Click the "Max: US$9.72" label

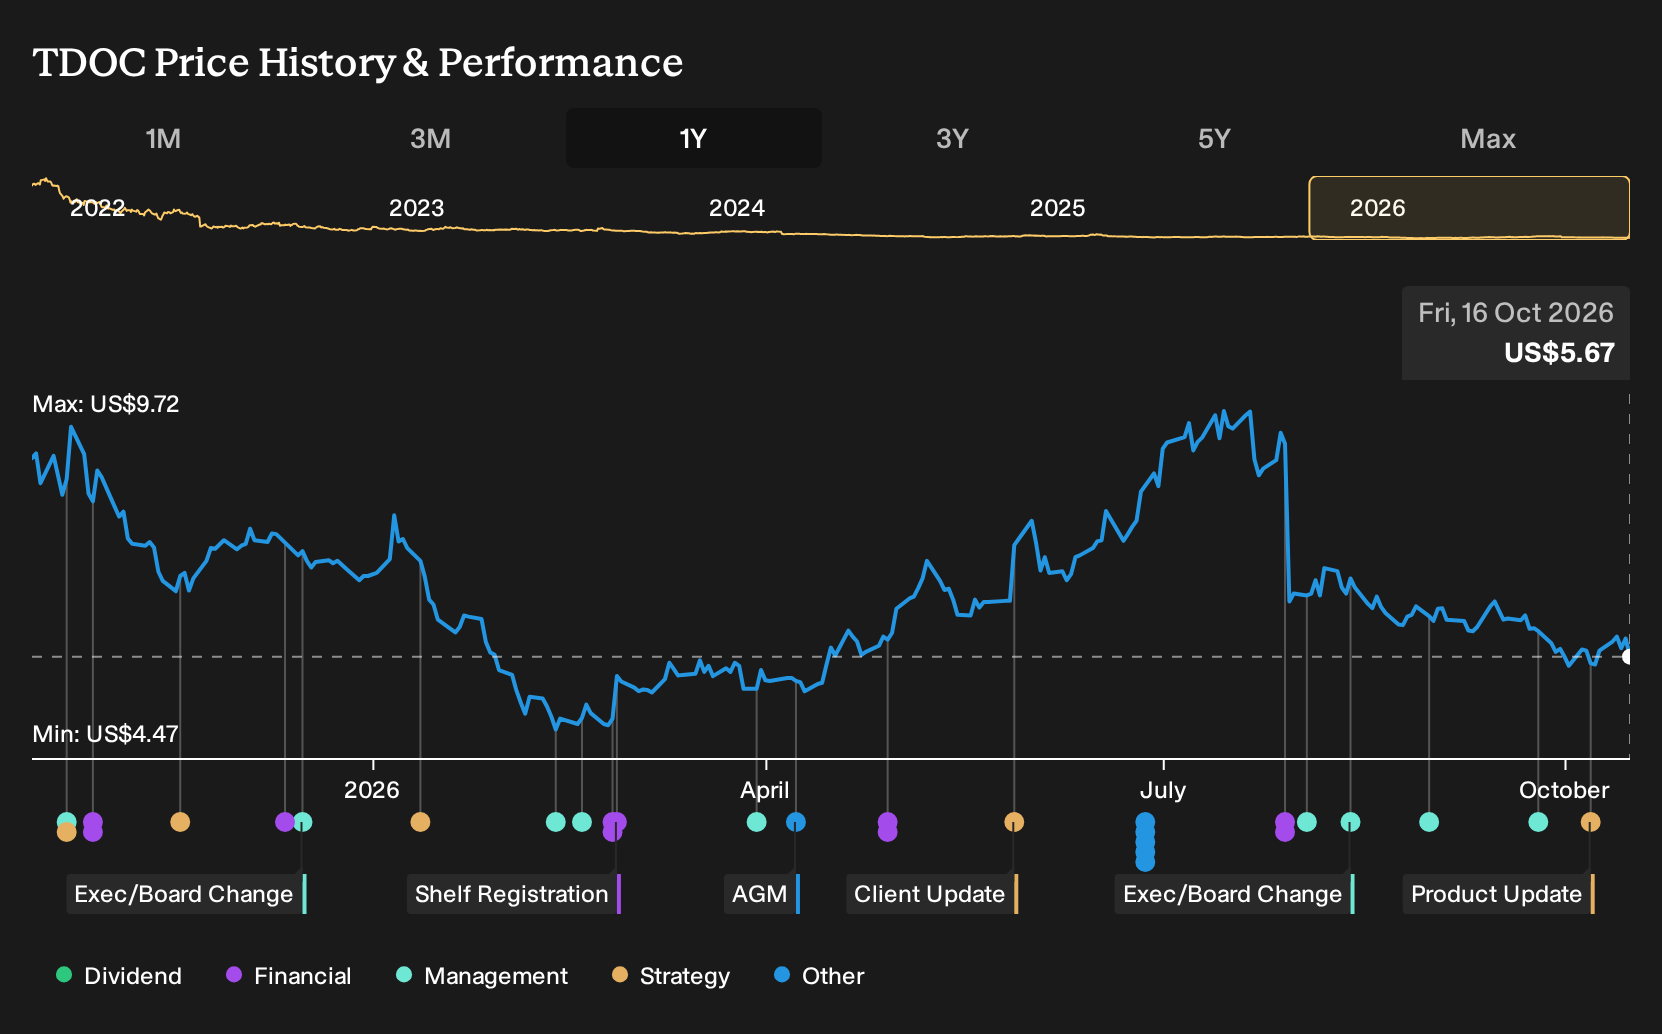tap(106, 404)
